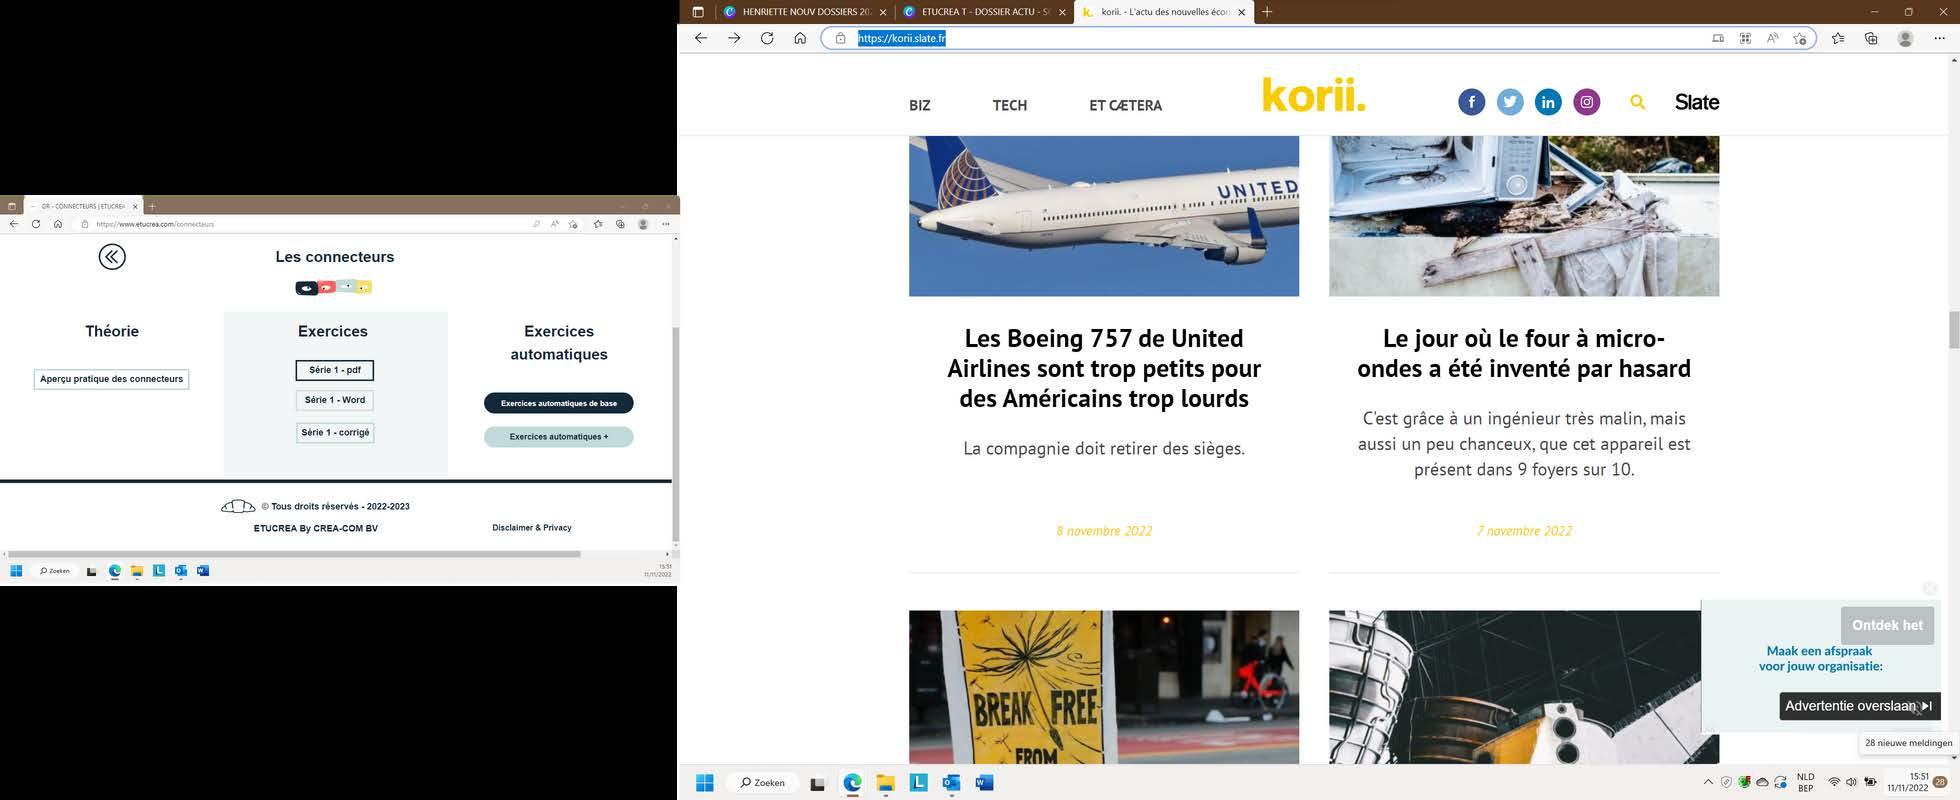This screenshot has width=1960, height=800.
Task: Open the Wi-Fi network tray icon
Action: pos(1834,782)
